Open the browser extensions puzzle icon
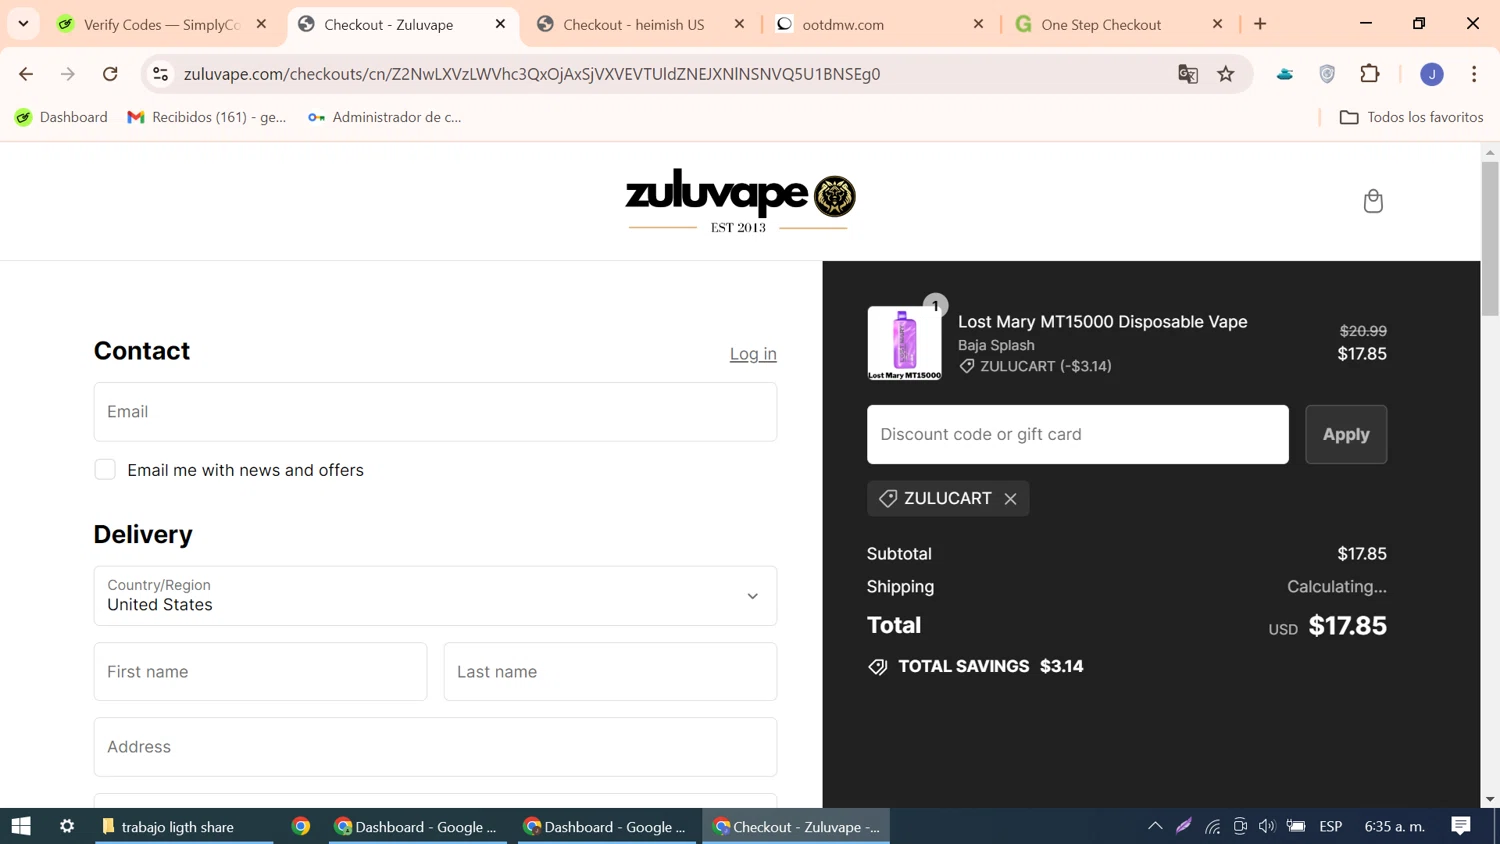Viewport: 1500px width, 844px height. coord(1370,74)
